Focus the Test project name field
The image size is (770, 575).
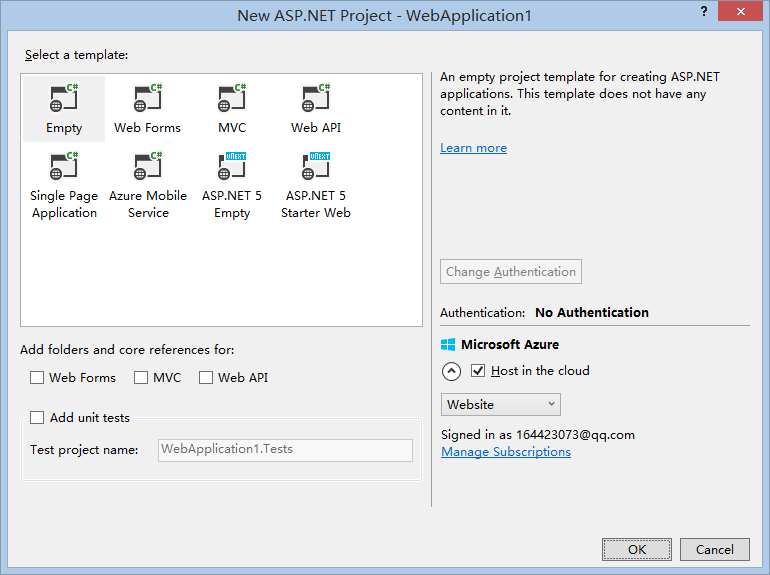(285, 450)
